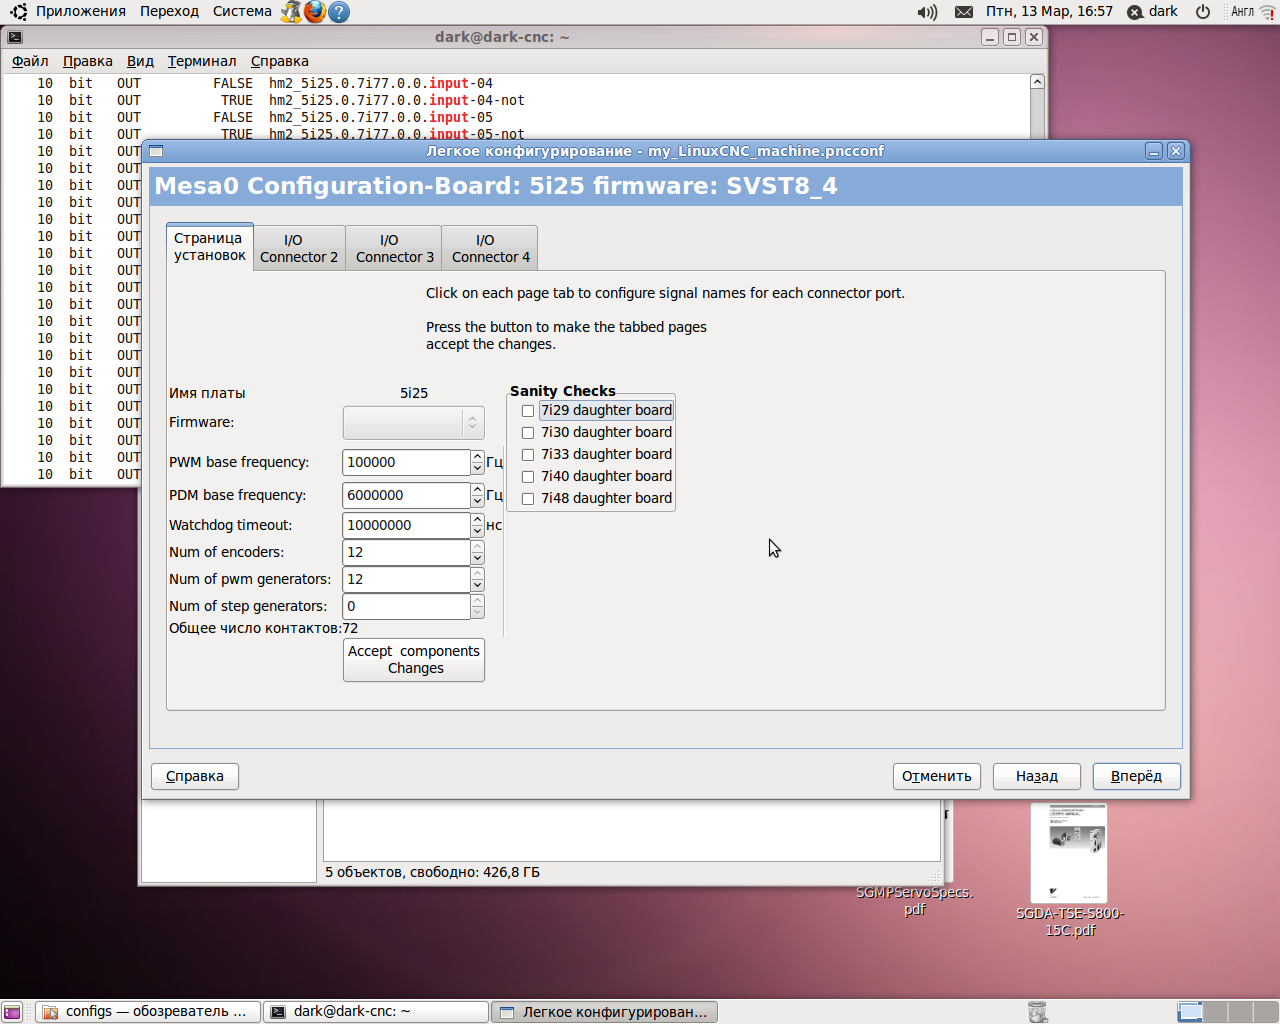Image resolution: width=1280 pixels, height=1024 pixels.
Task: Click the Вперёд button
Action: pyautogui.click(x=1137, y=776)
